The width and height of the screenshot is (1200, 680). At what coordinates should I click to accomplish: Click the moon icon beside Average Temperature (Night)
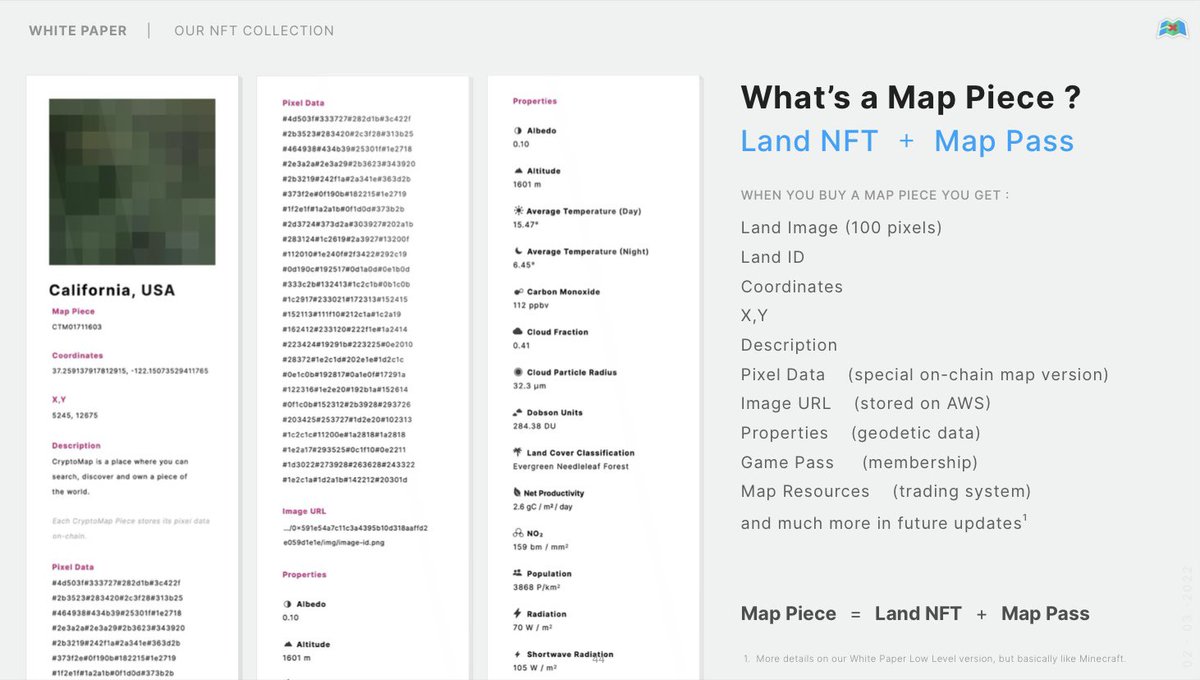[517, 251]
